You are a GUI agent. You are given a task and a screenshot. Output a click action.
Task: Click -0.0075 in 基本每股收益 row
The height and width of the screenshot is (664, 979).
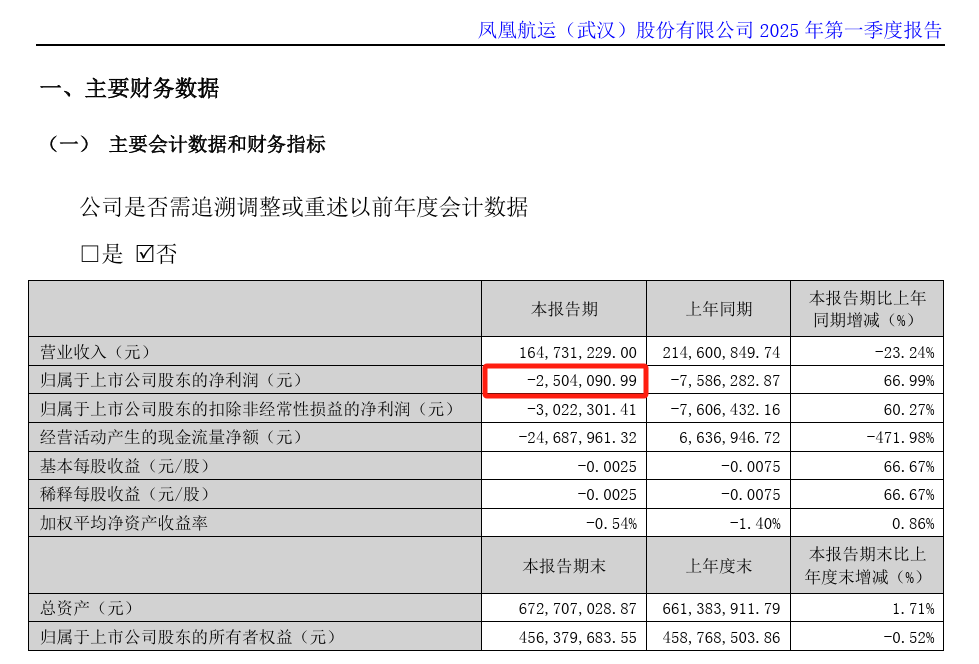pos(750,467)
